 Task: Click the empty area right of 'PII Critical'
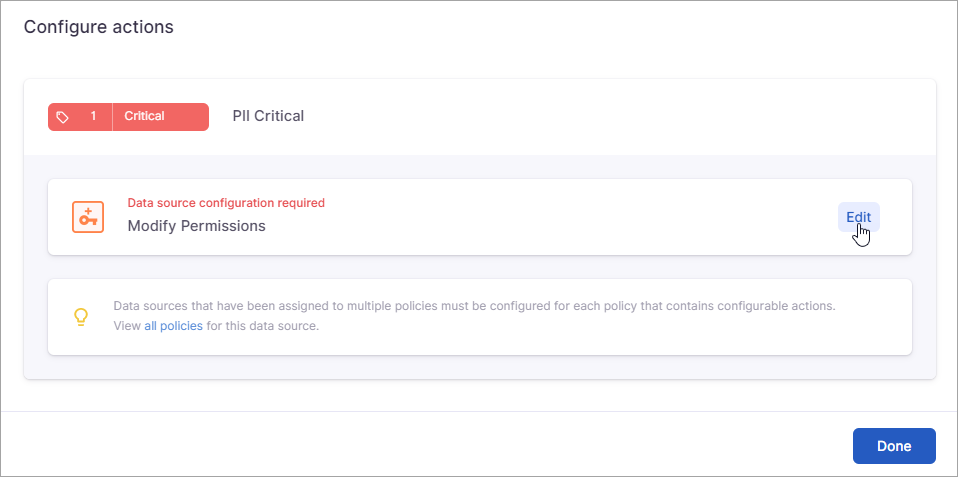[x=600, y=116]
